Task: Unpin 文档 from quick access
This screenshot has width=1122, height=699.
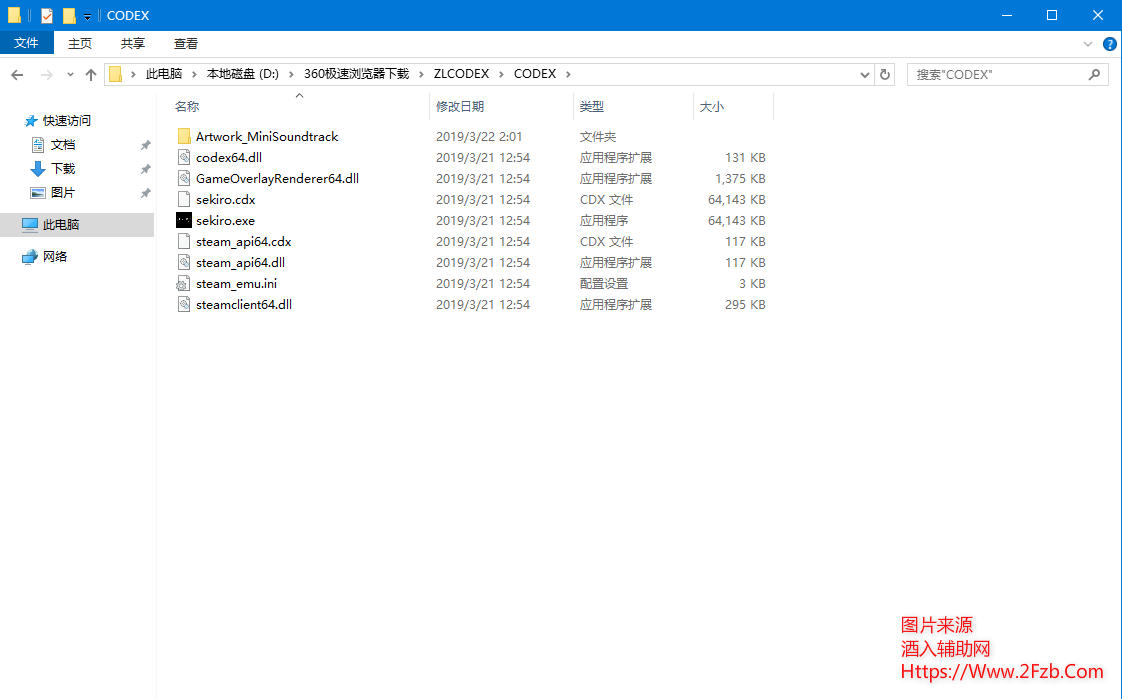Action: [145, 144]
